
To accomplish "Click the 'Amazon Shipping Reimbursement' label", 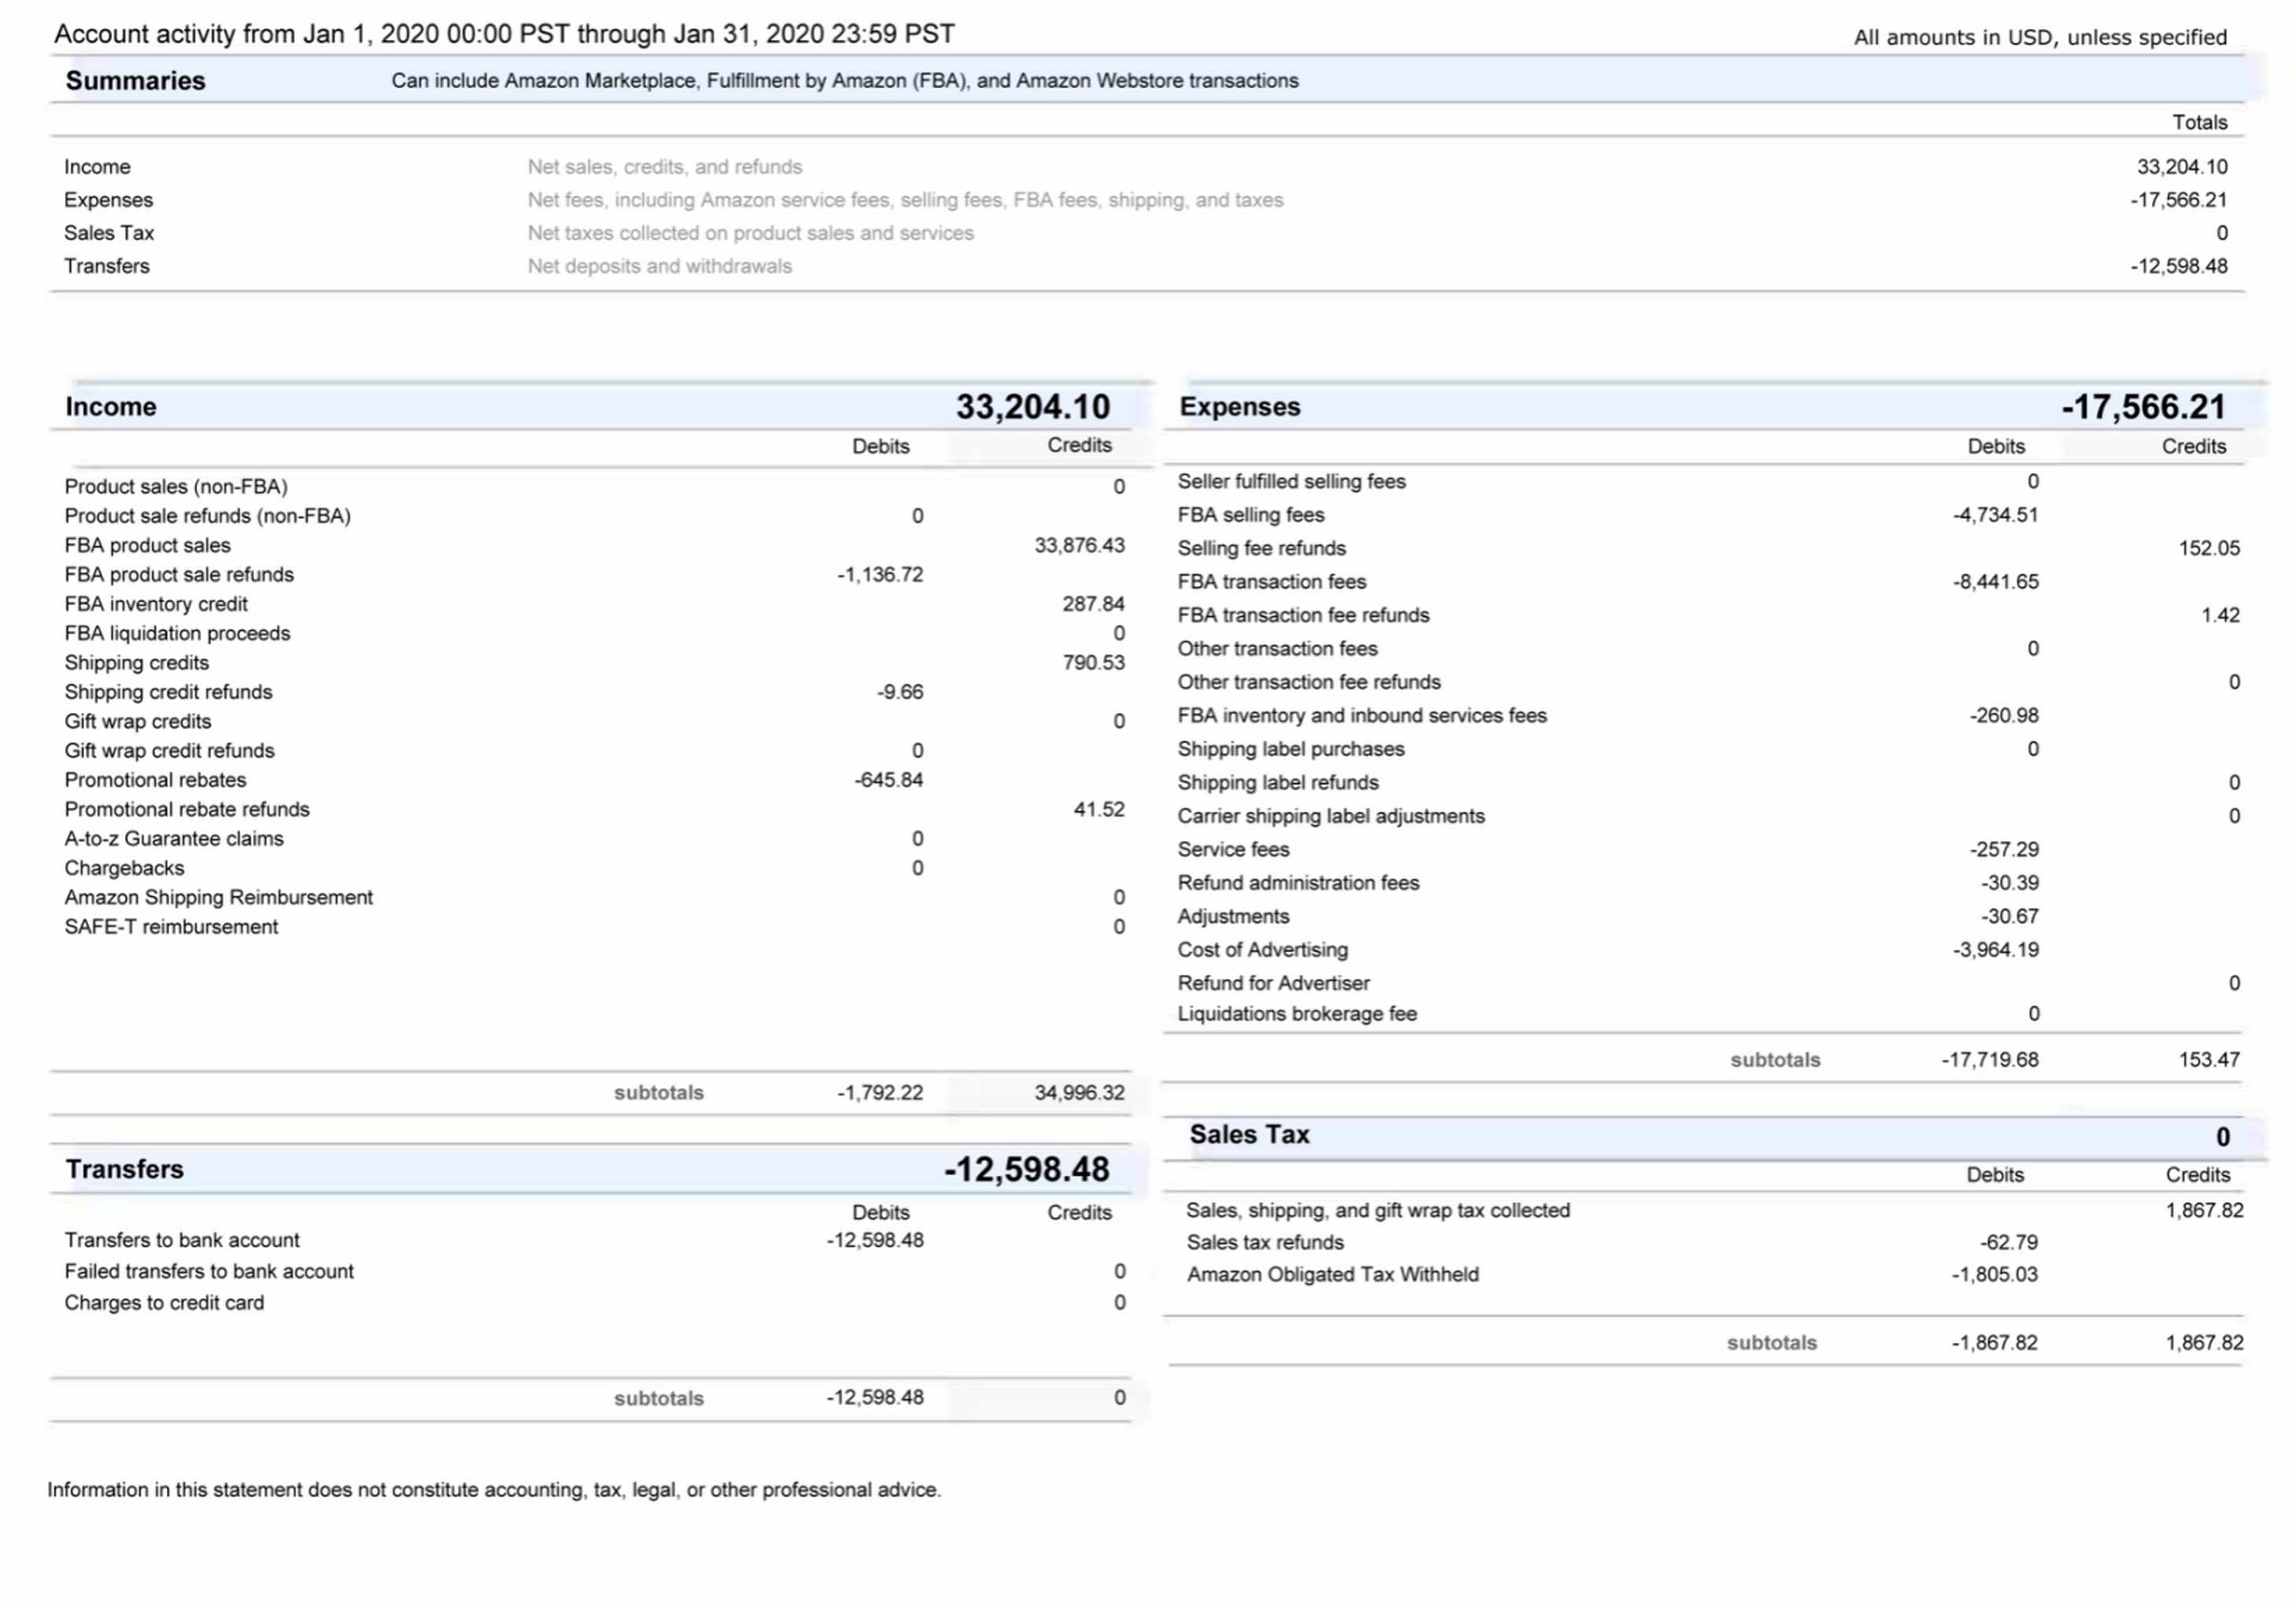I will pos(219,898).
